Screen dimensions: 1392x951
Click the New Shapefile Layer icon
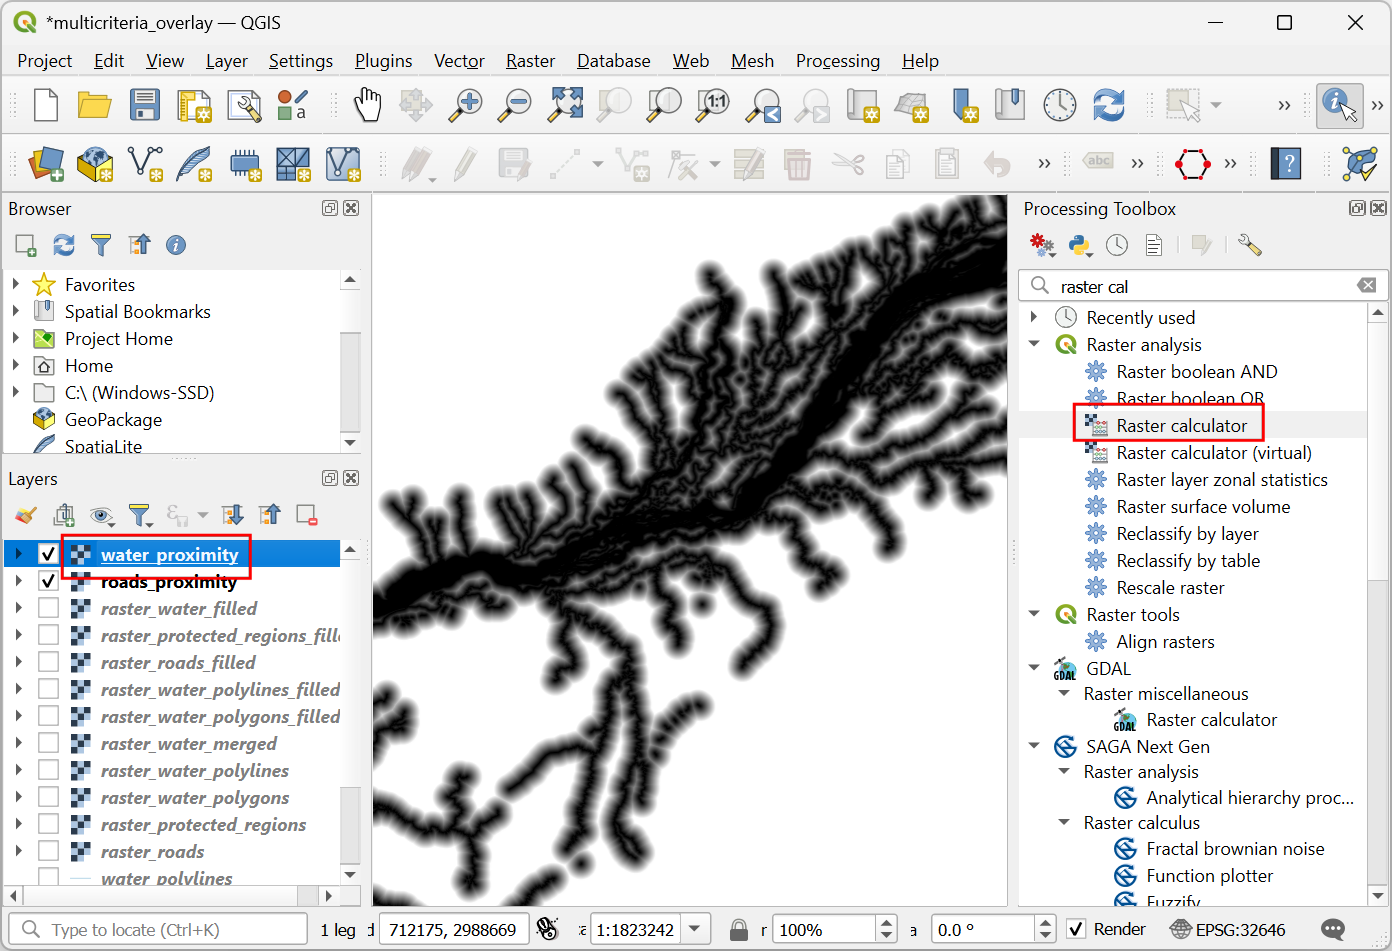(x=146, y=164)
